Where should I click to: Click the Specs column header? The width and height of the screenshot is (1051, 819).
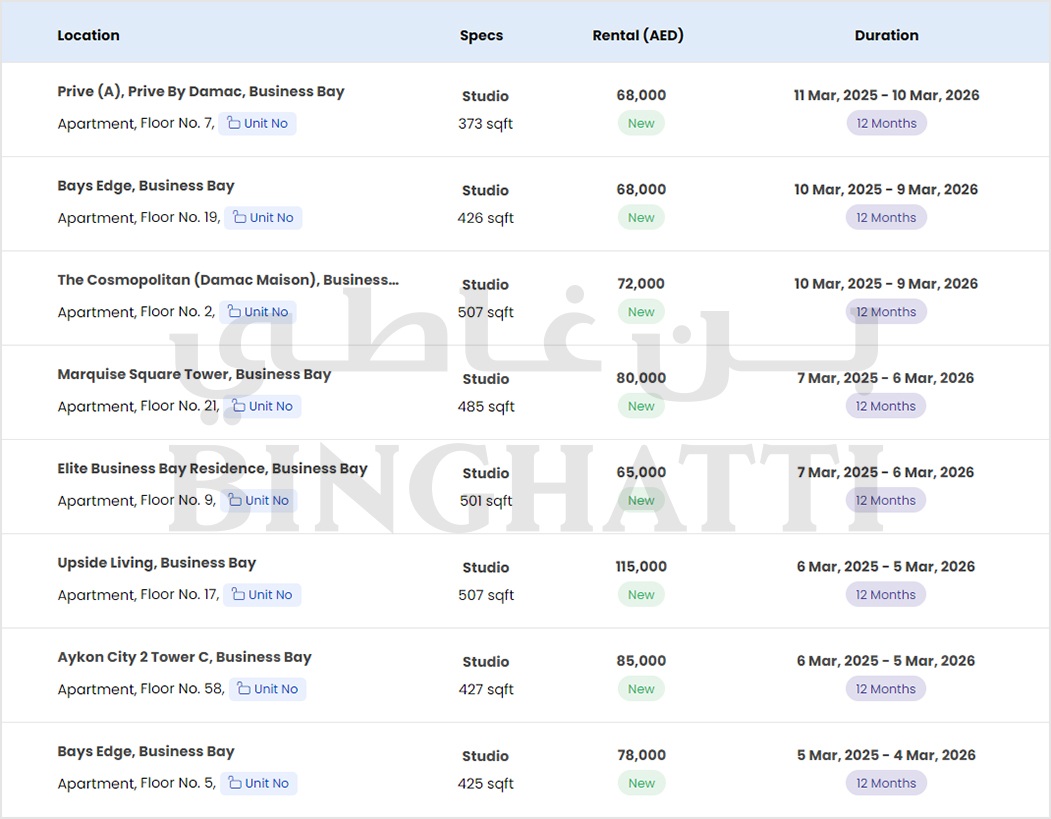pos(481,35)
